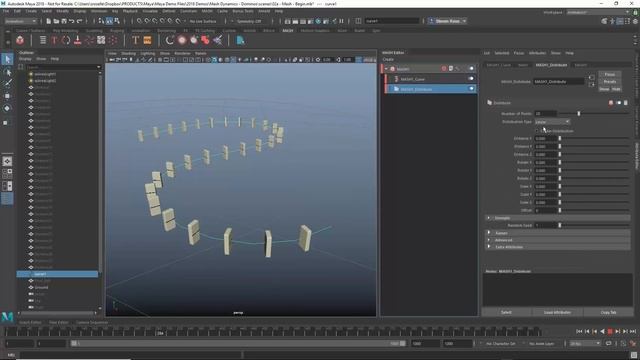Click the blue document MASH Editor shelf icon

pos(240,40)
